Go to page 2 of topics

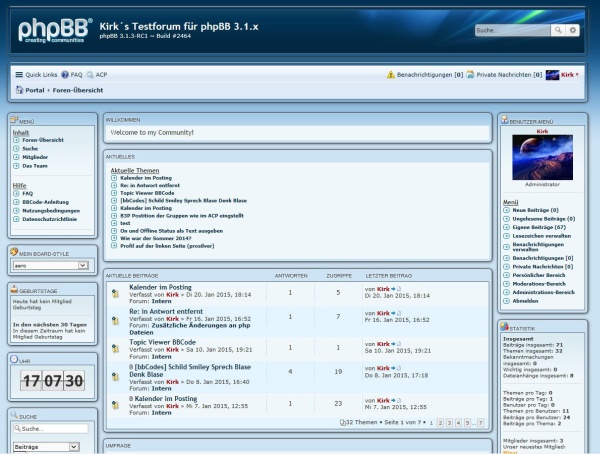pyautogui.click(x=441, y=423)
